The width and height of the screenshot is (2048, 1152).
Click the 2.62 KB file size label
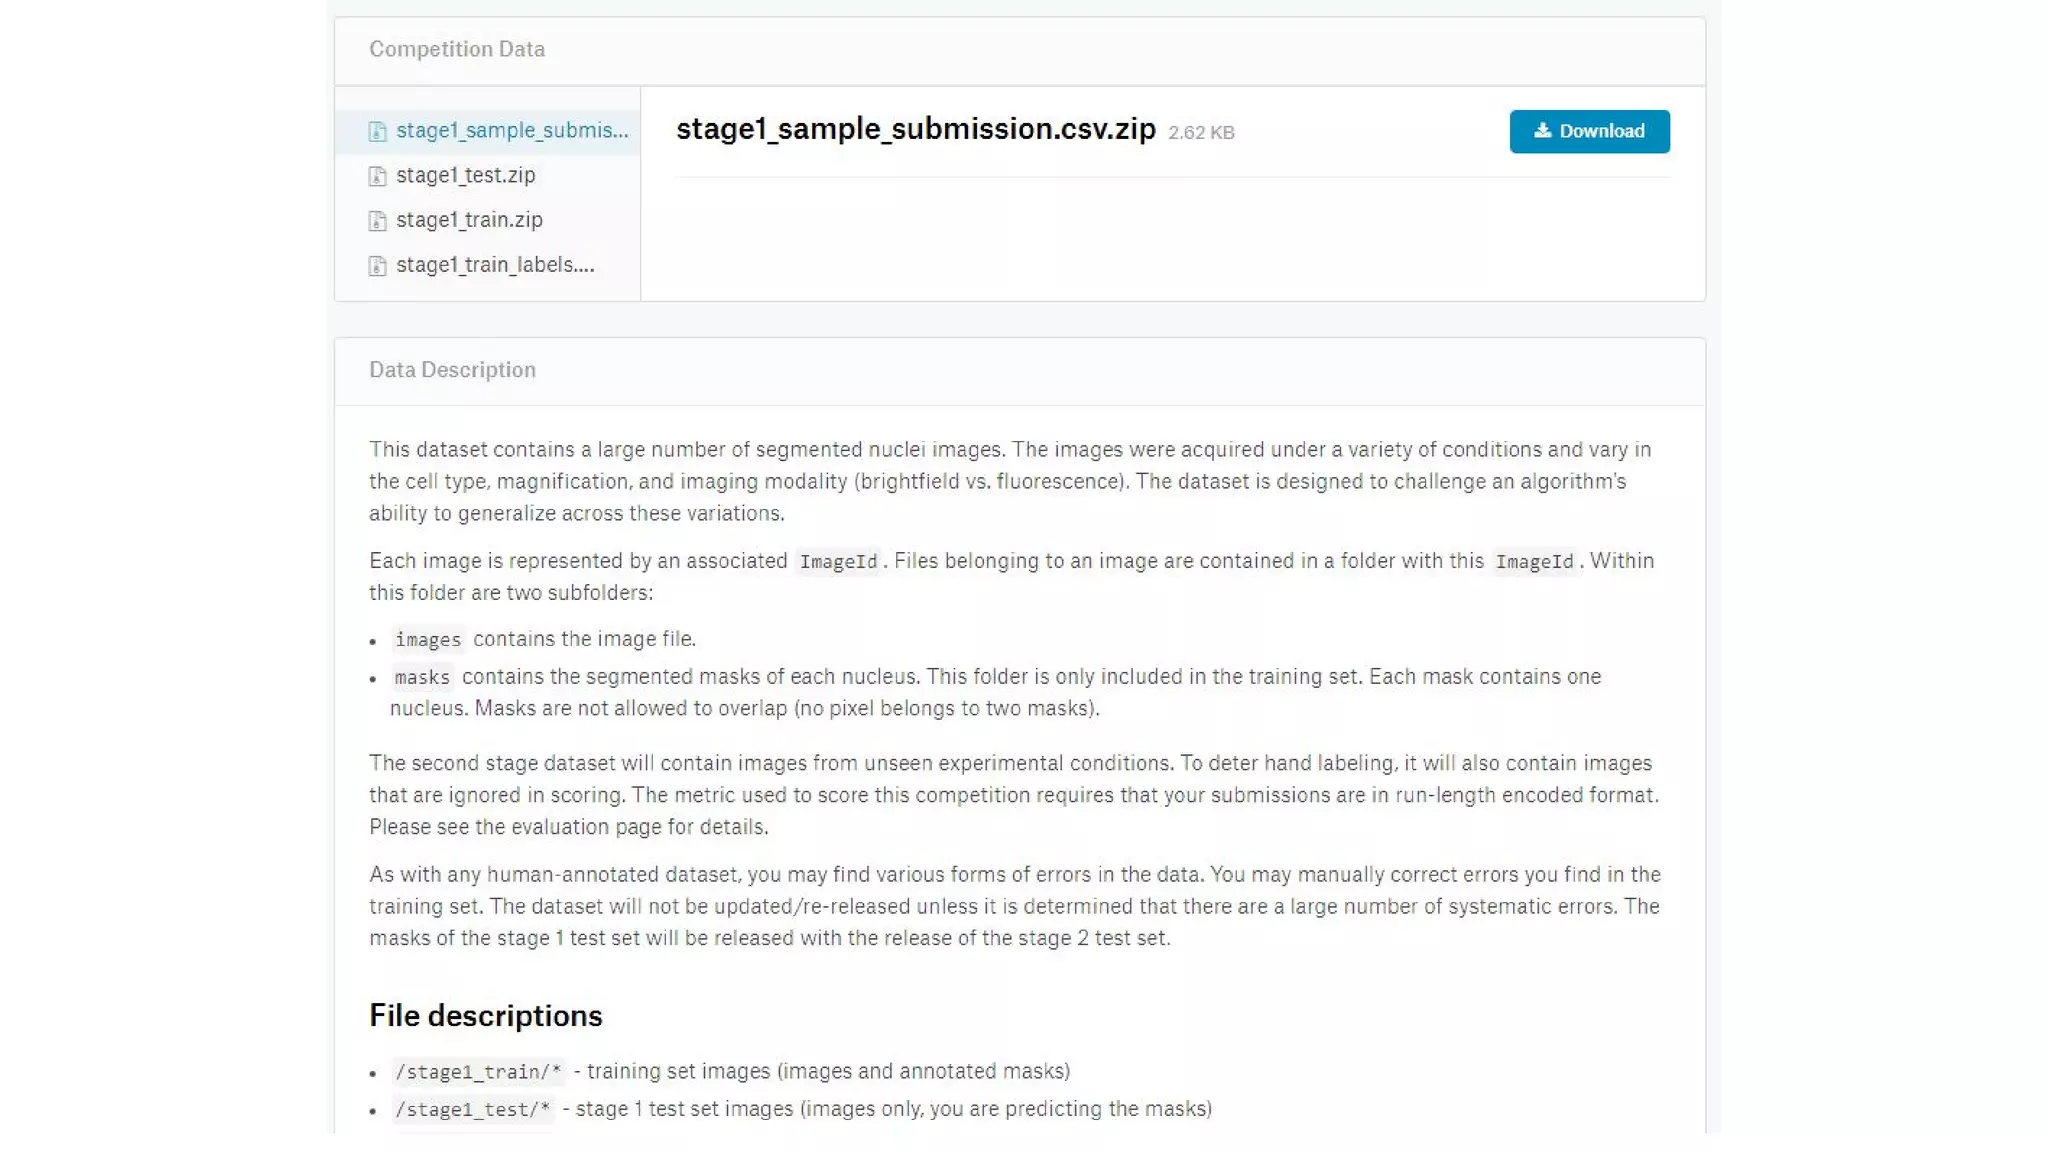tap(1201, 133)
